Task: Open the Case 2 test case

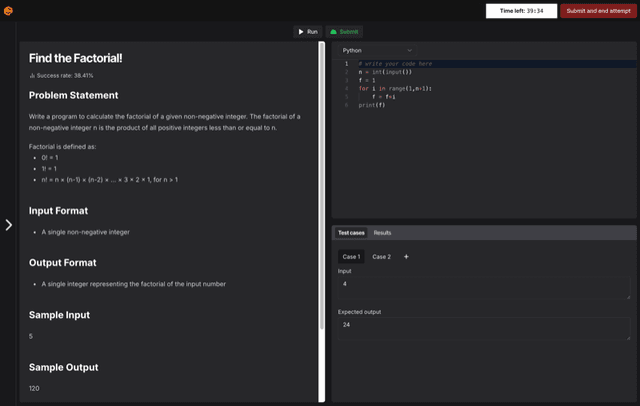Action: coord(381,257)
